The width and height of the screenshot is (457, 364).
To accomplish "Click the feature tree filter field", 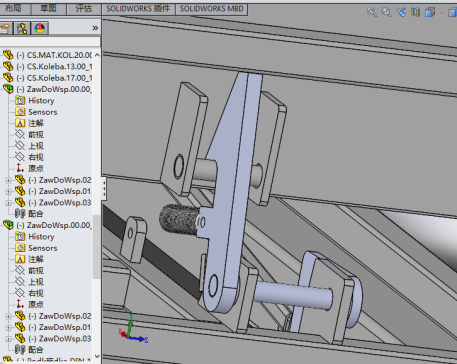I will click(x=50, y=41).
